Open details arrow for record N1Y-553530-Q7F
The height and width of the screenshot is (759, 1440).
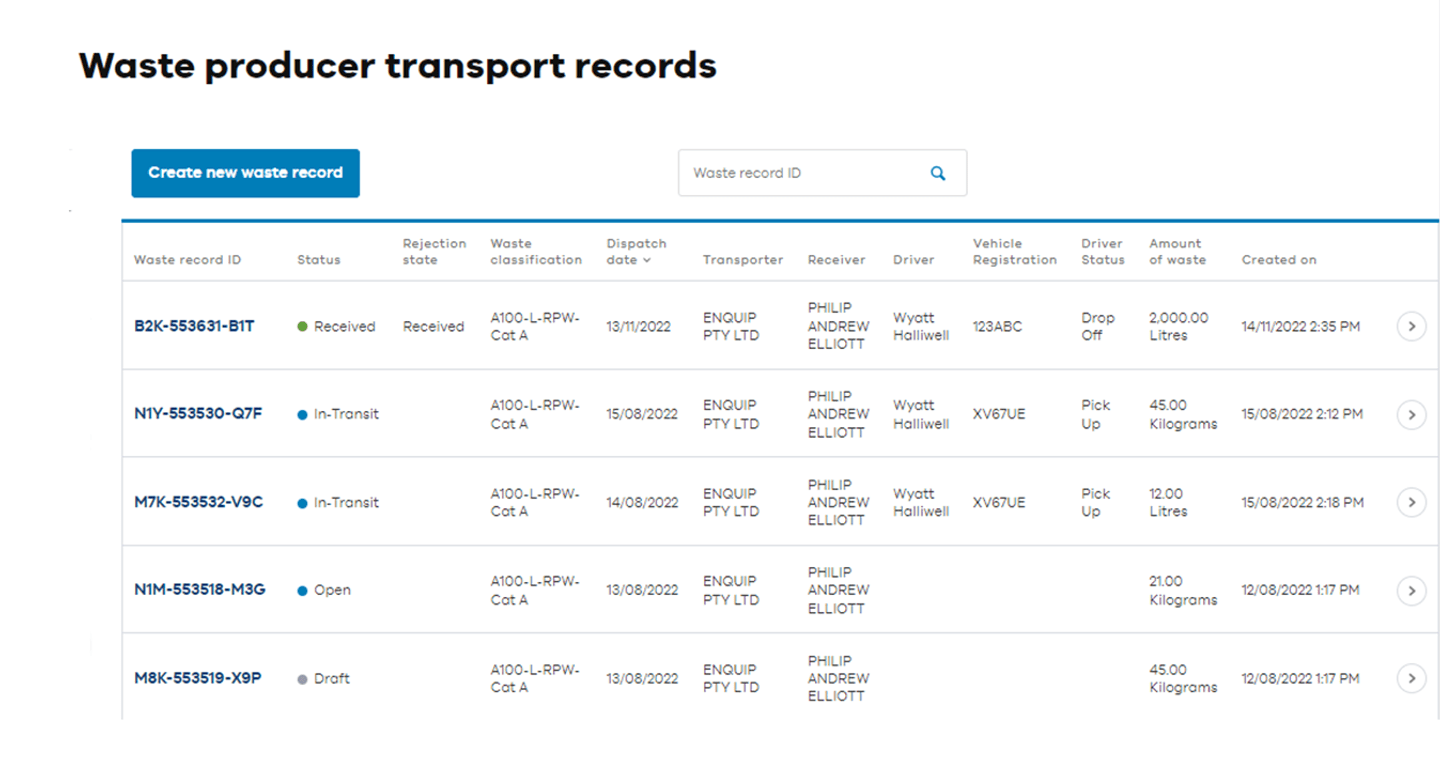pos(1411,414)
